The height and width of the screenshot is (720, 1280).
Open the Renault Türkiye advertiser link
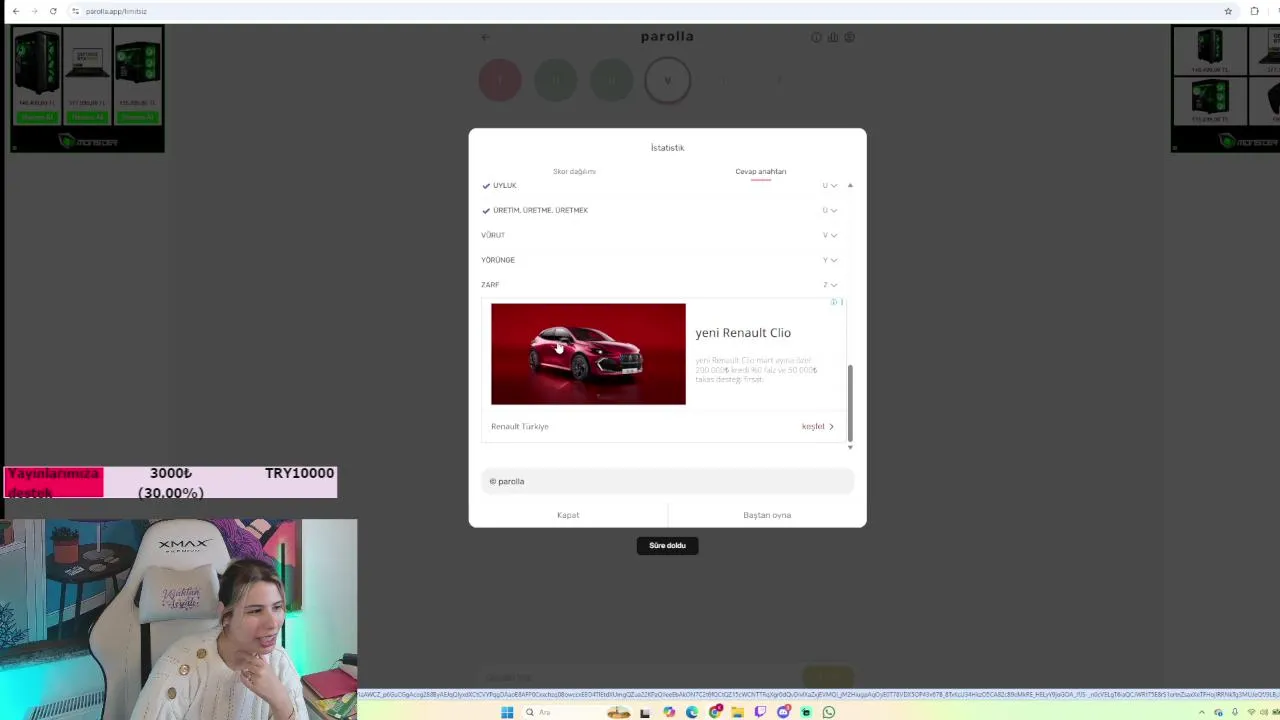[x=520, y=426]
